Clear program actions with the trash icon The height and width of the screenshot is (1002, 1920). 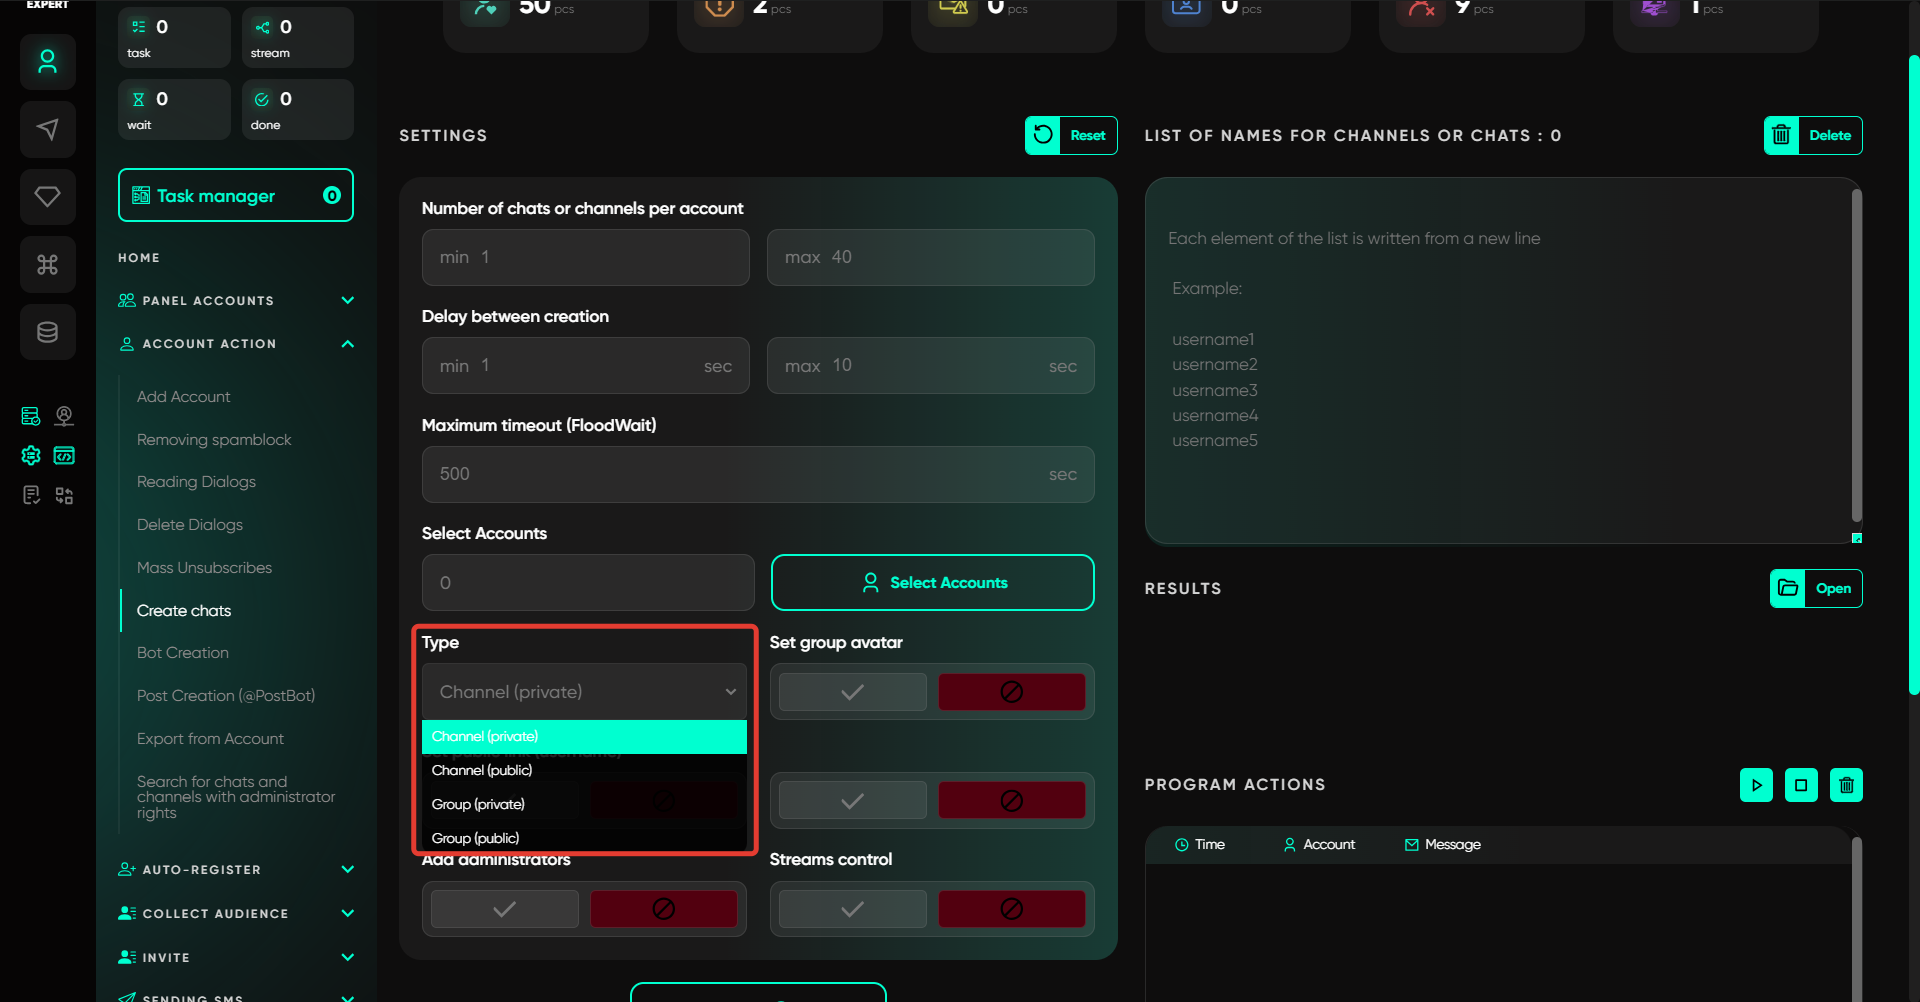(1846, 785)
